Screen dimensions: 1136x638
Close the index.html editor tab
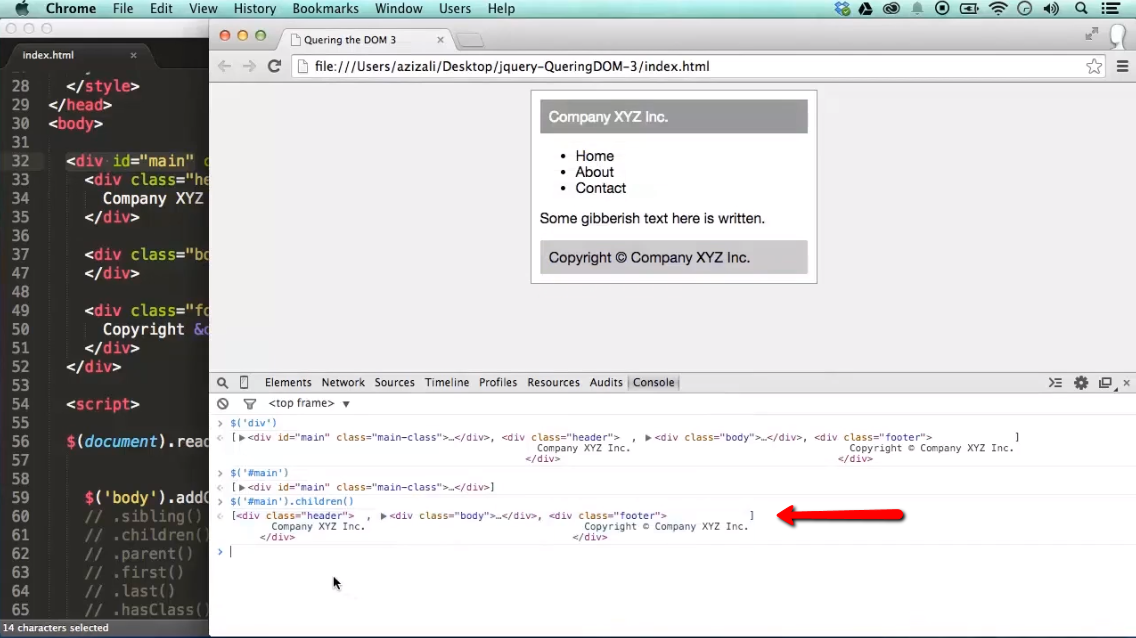pos(133,55)
